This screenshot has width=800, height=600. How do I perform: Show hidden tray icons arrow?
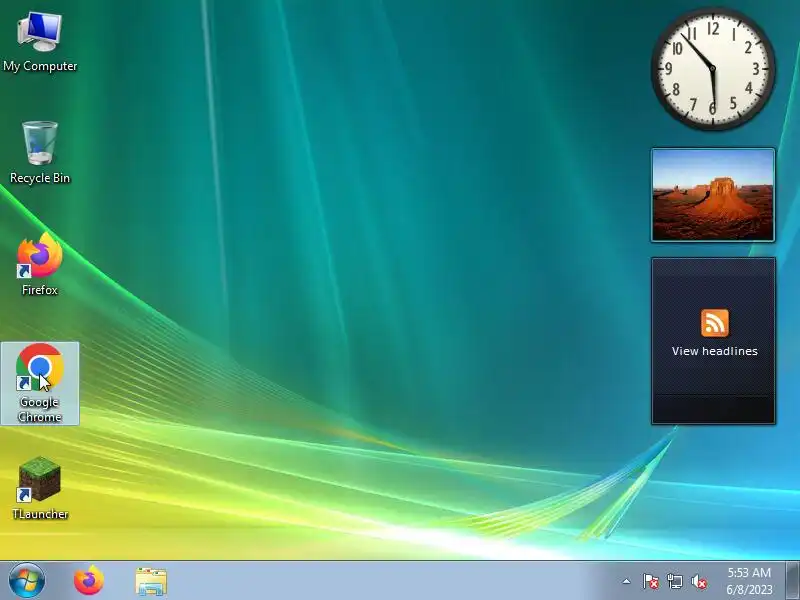coord(627,581)
